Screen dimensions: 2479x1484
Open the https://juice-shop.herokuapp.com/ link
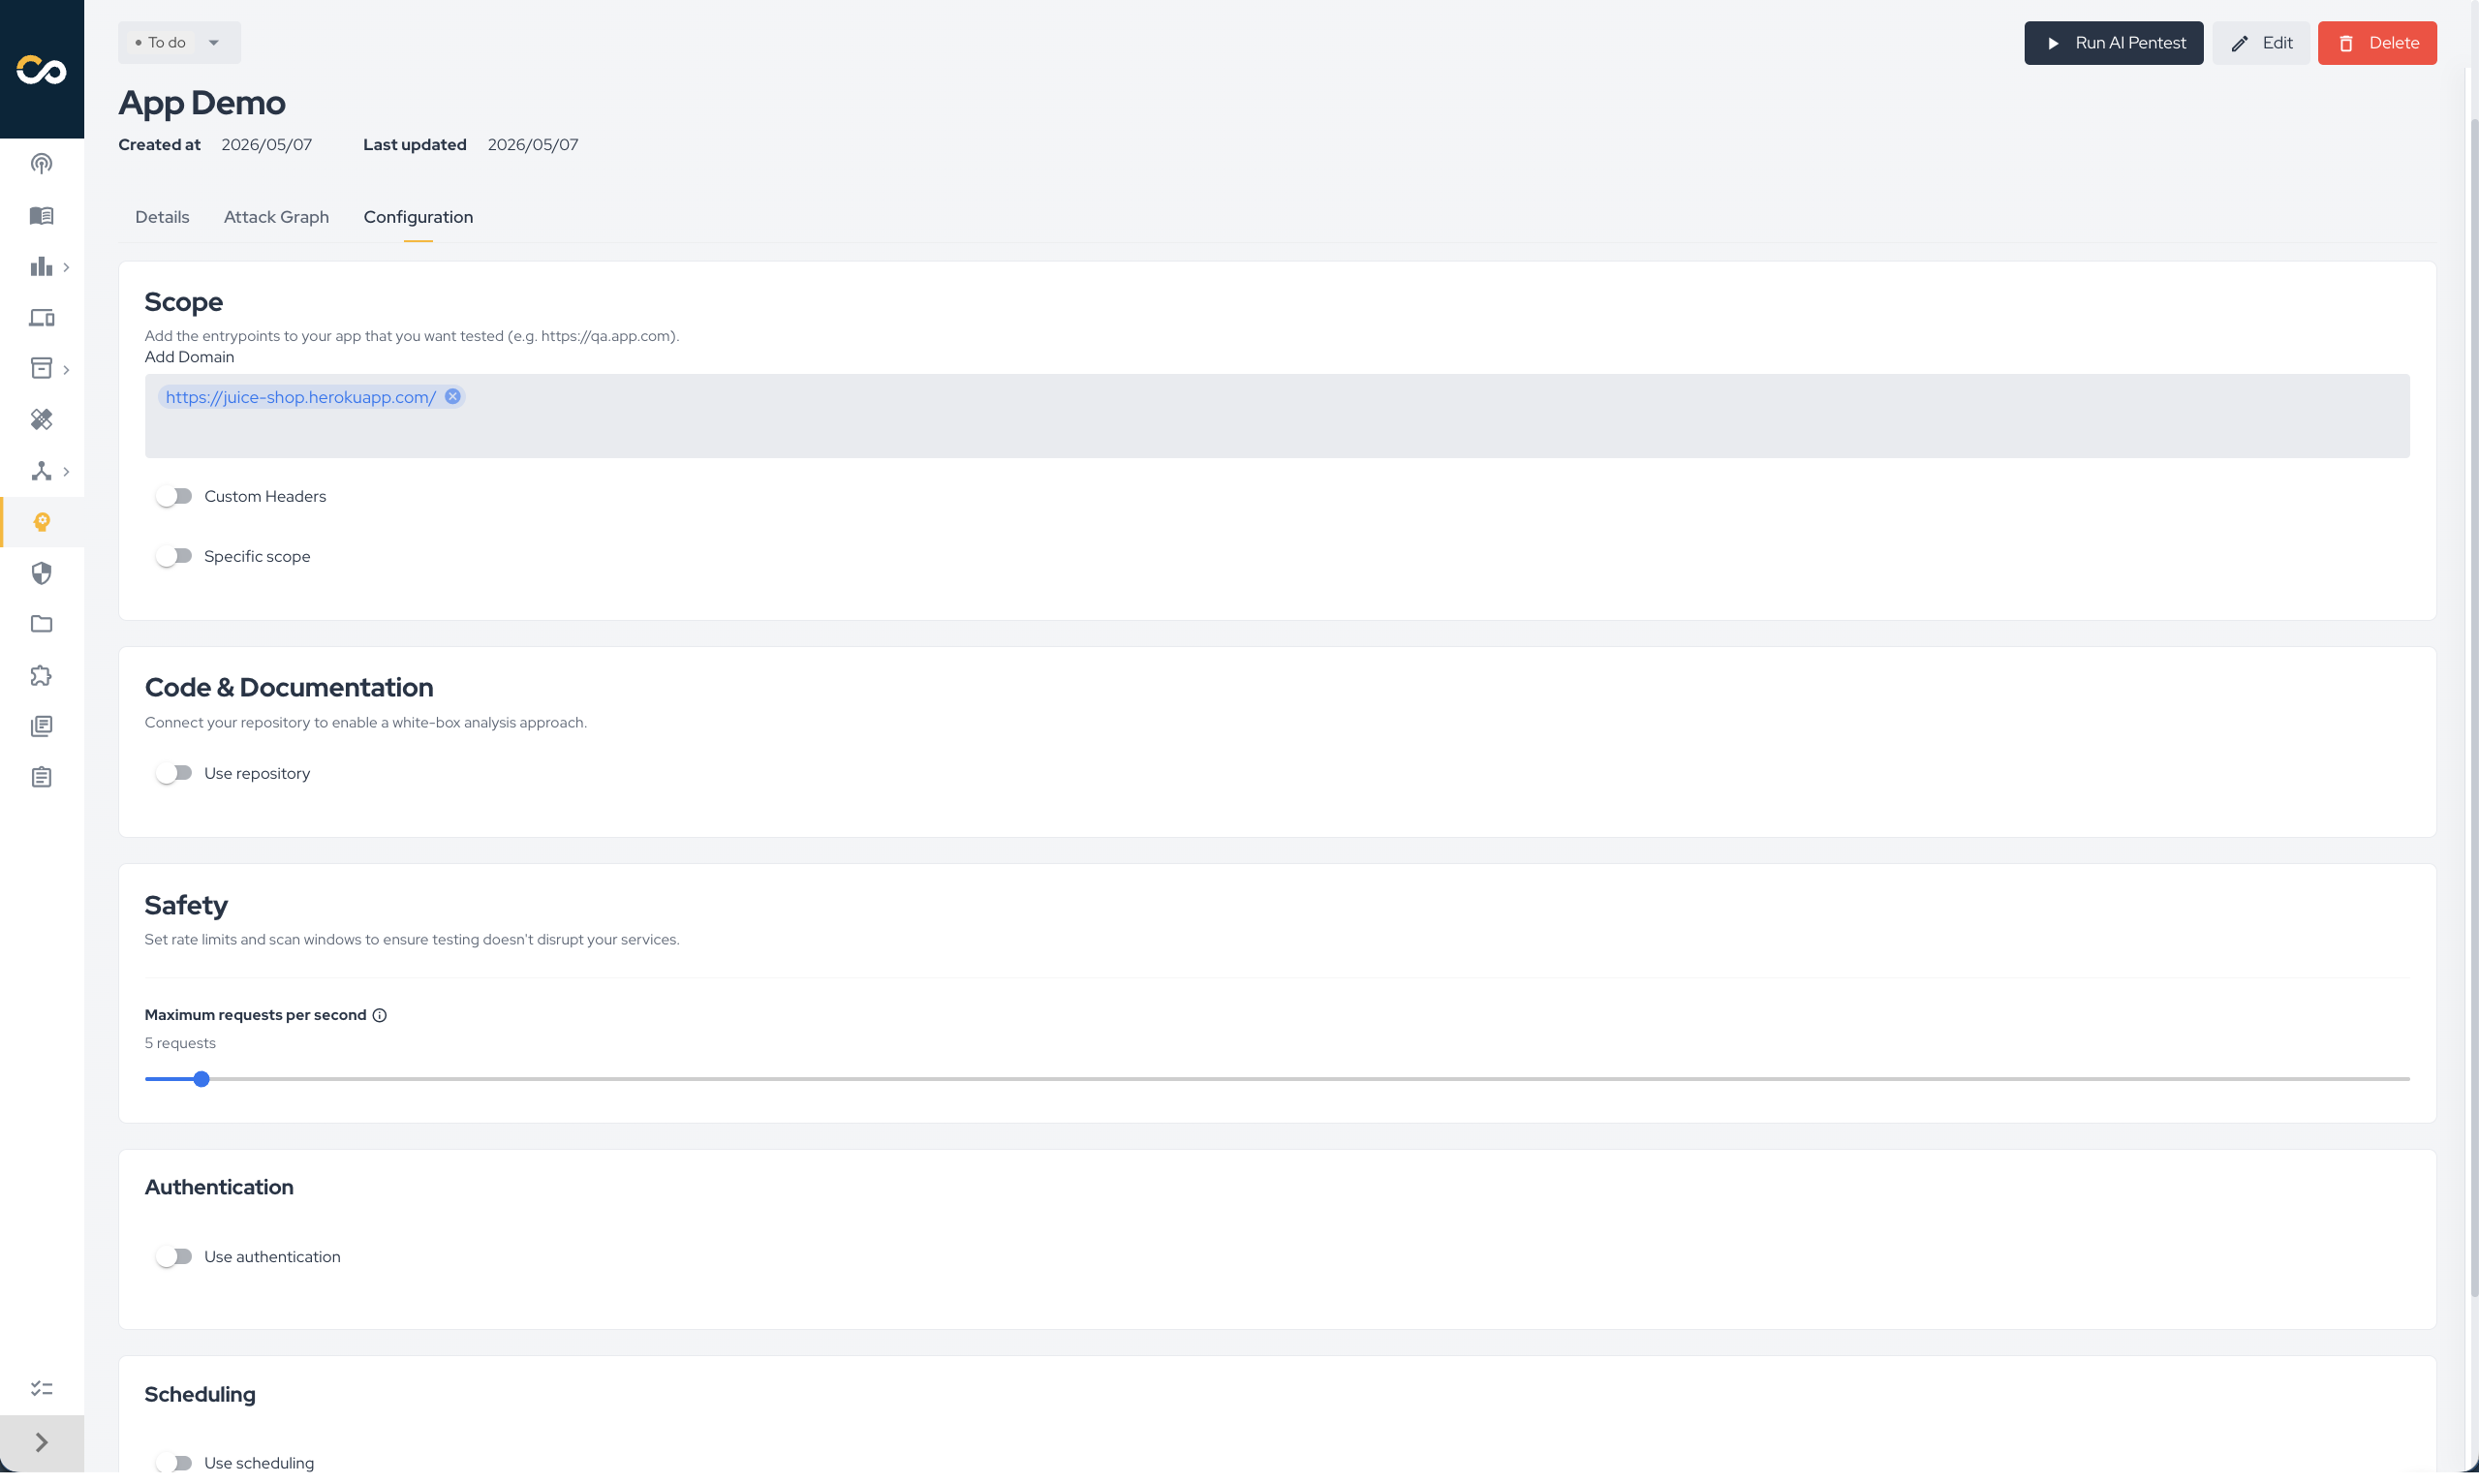300,397
